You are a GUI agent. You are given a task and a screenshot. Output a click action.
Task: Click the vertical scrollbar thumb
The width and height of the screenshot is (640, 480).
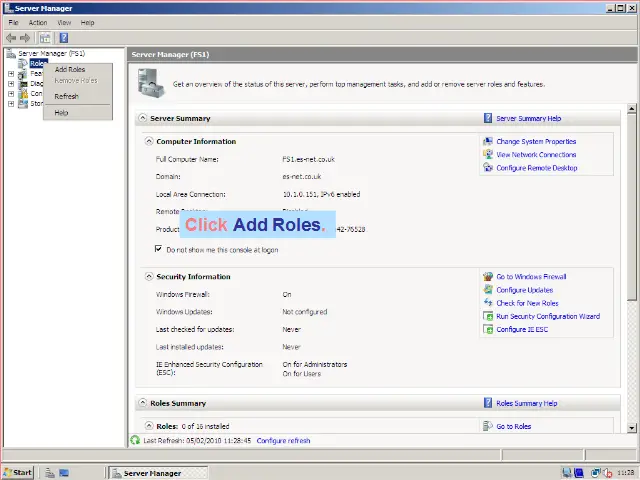631,207
